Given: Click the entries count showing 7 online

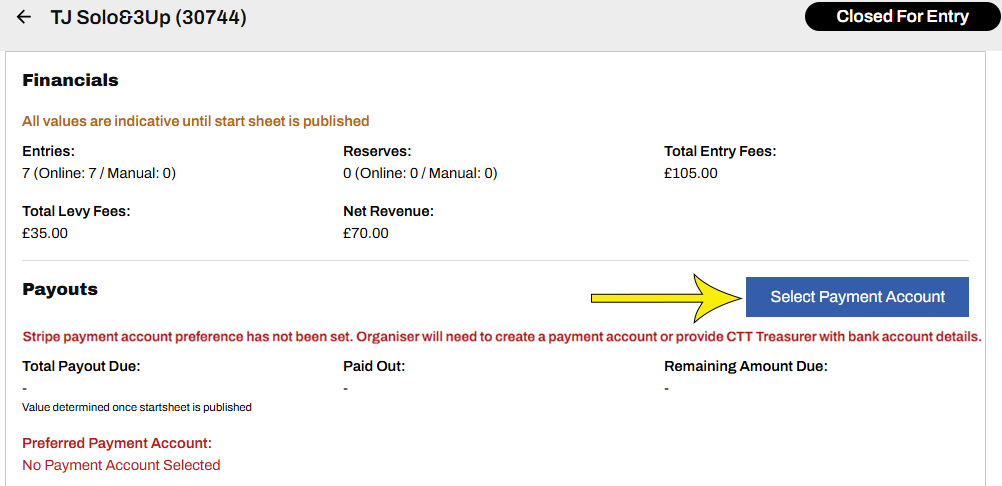Looking at the screenshot, I should coord(99,173).
